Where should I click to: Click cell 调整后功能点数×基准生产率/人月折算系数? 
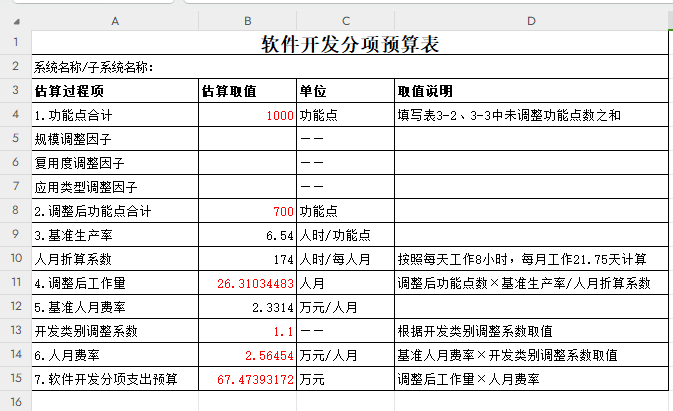pyautogui.click(x=531, y=283)
